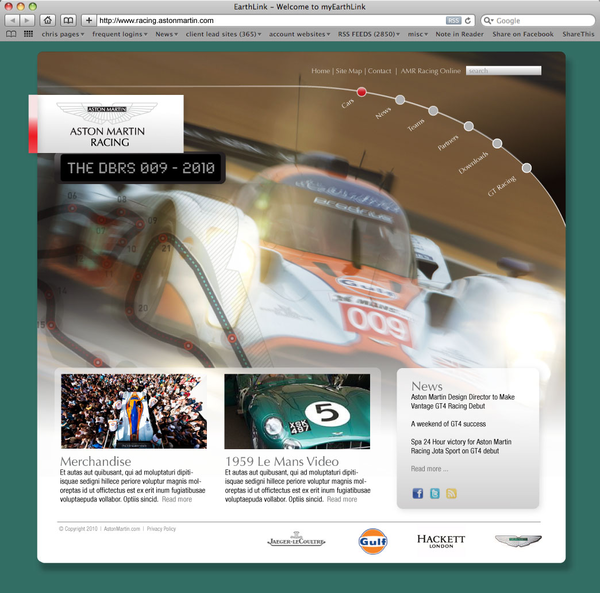Screen dimensions: 600x593
Task: Go forward with the browser forward arrow
Action: pyautogui.click(x=27, y=20)
